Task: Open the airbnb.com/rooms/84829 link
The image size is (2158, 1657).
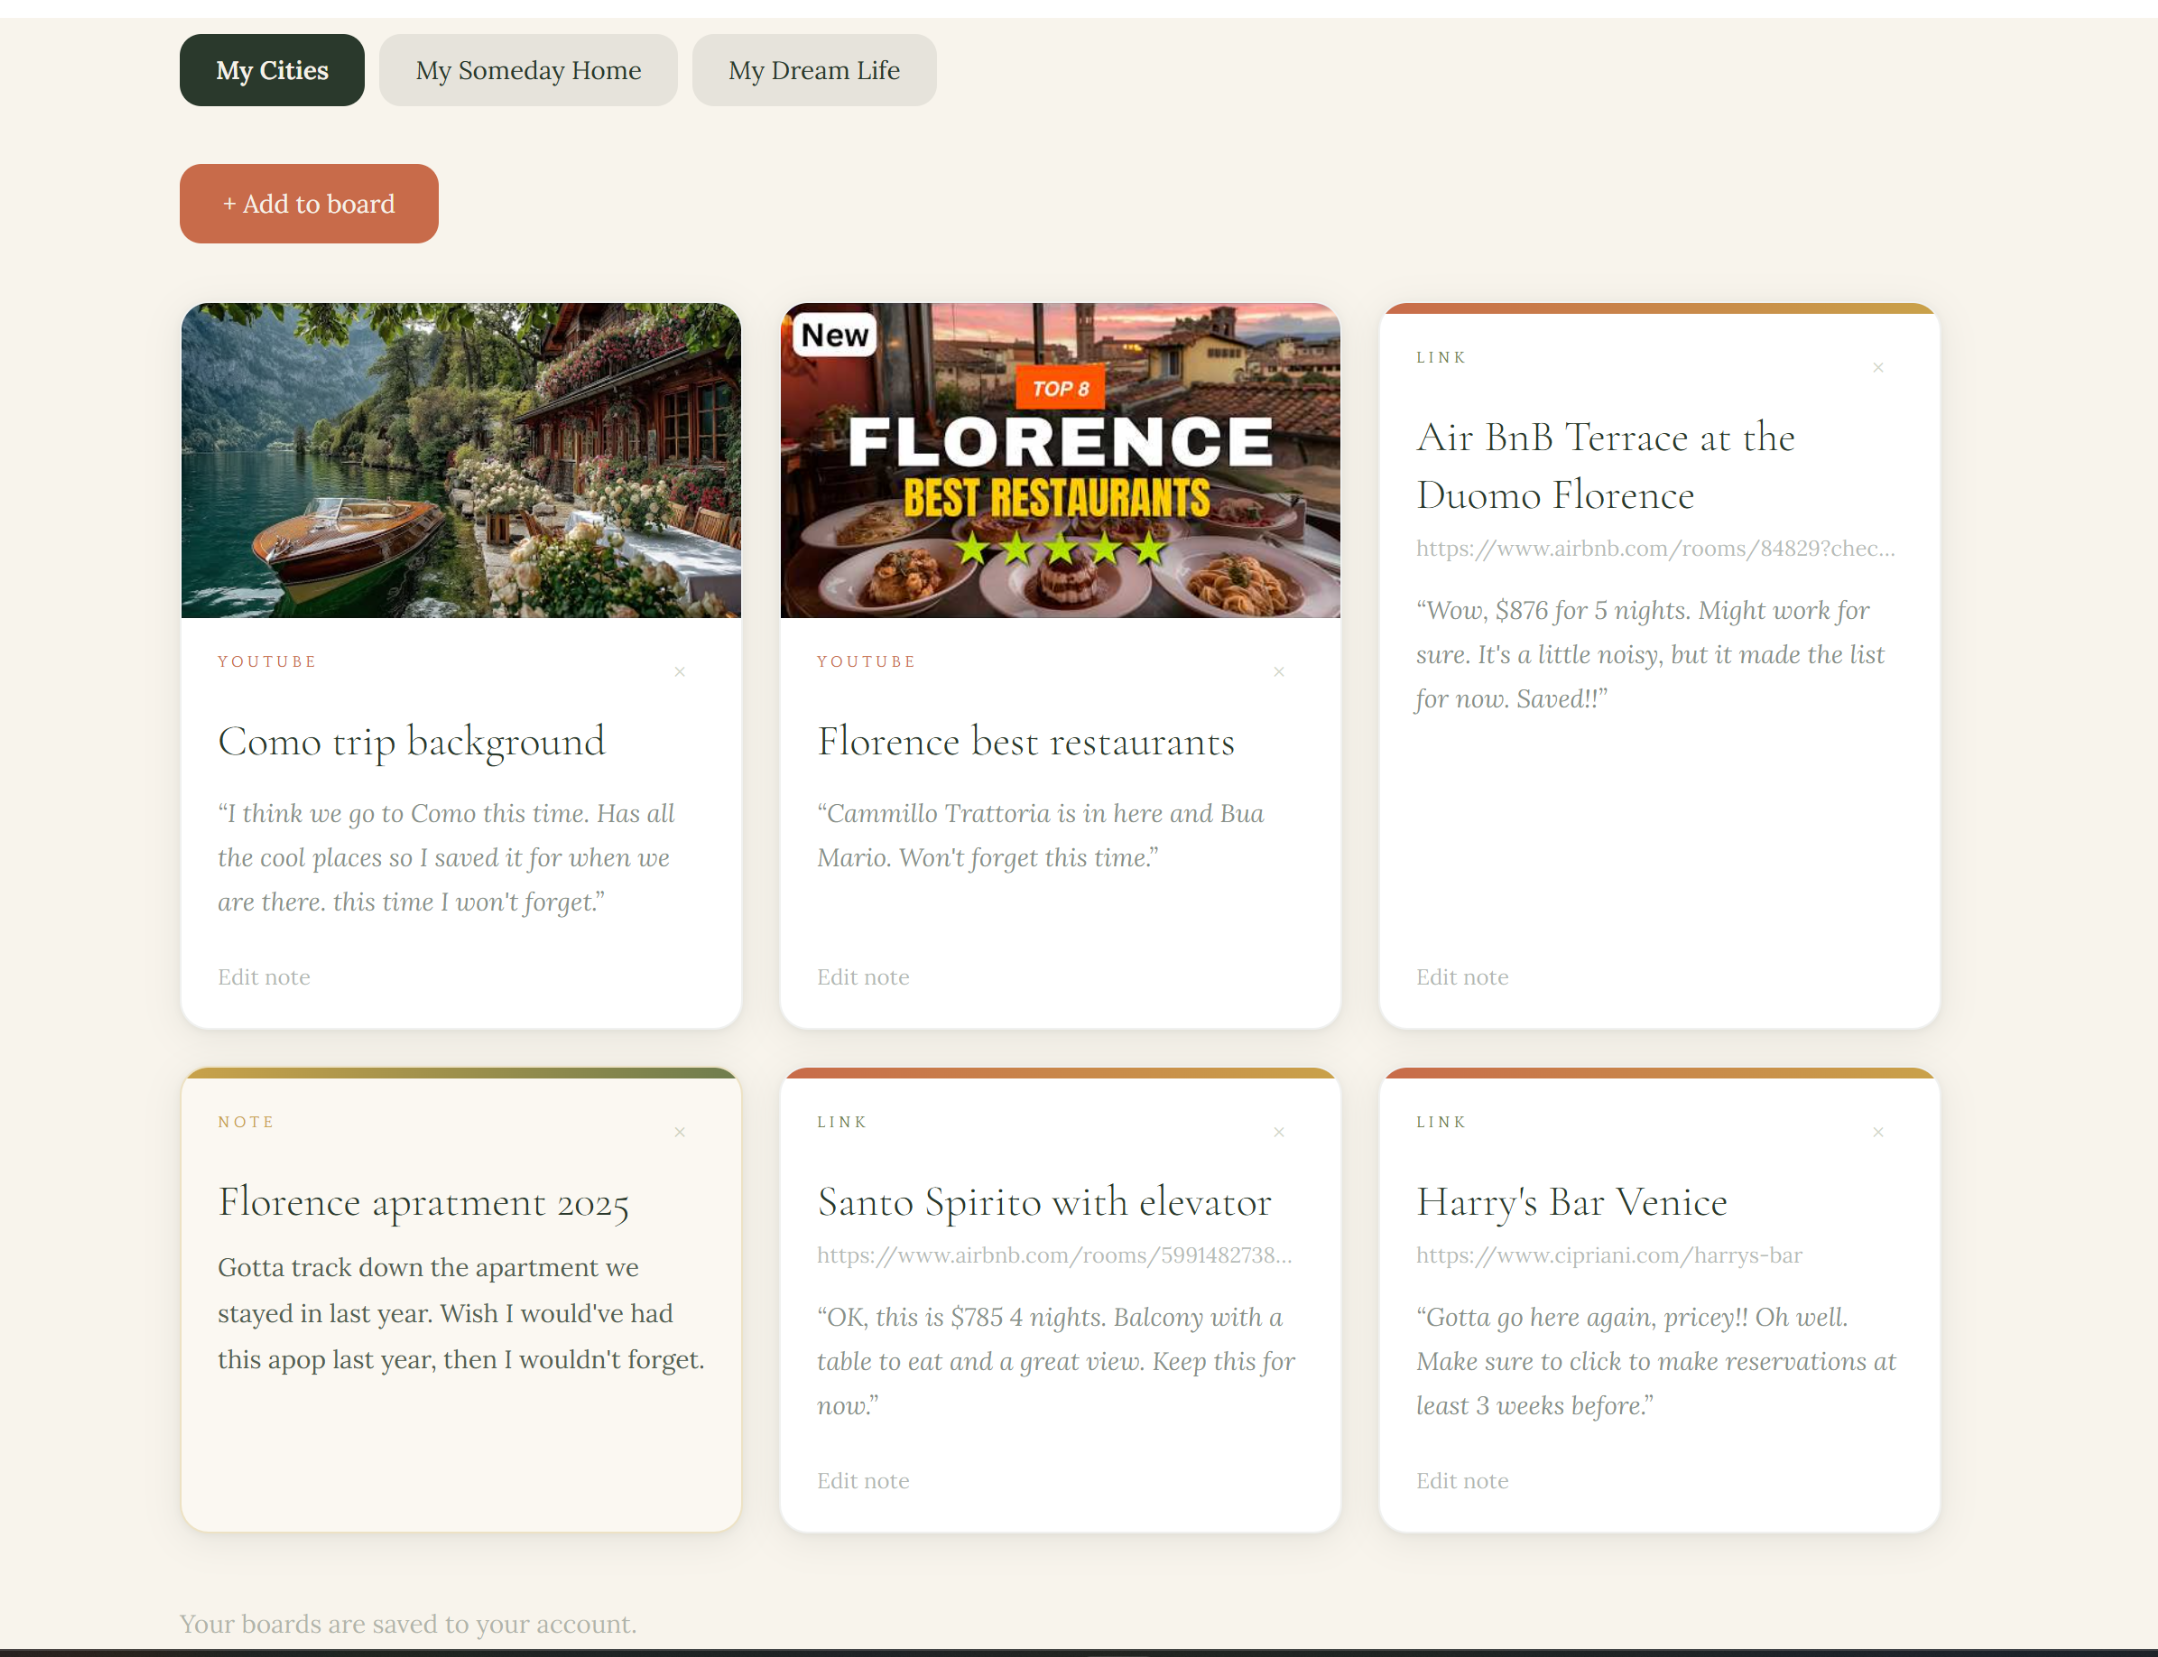Action: coord(1655,548)
